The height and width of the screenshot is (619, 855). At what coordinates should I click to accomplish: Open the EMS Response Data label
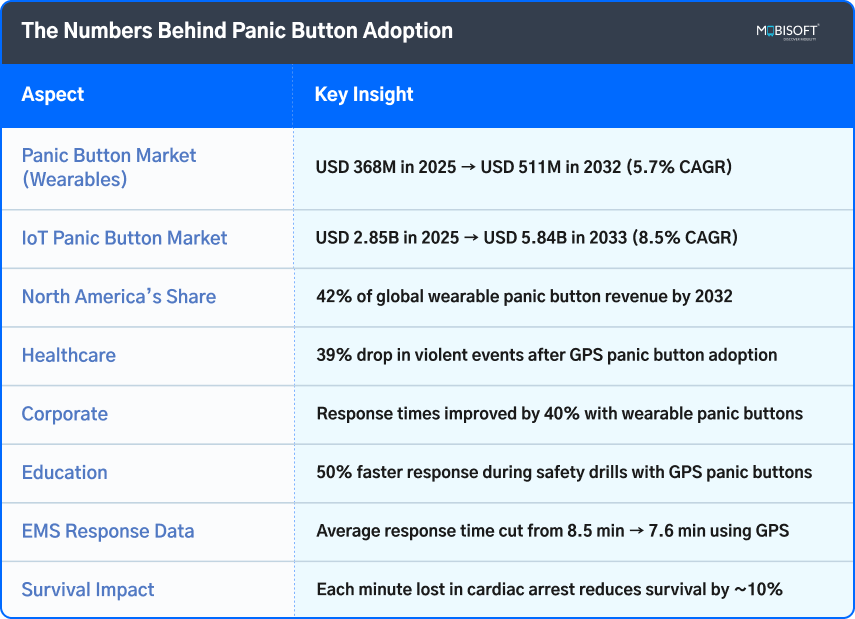click(x=108, y=531)
